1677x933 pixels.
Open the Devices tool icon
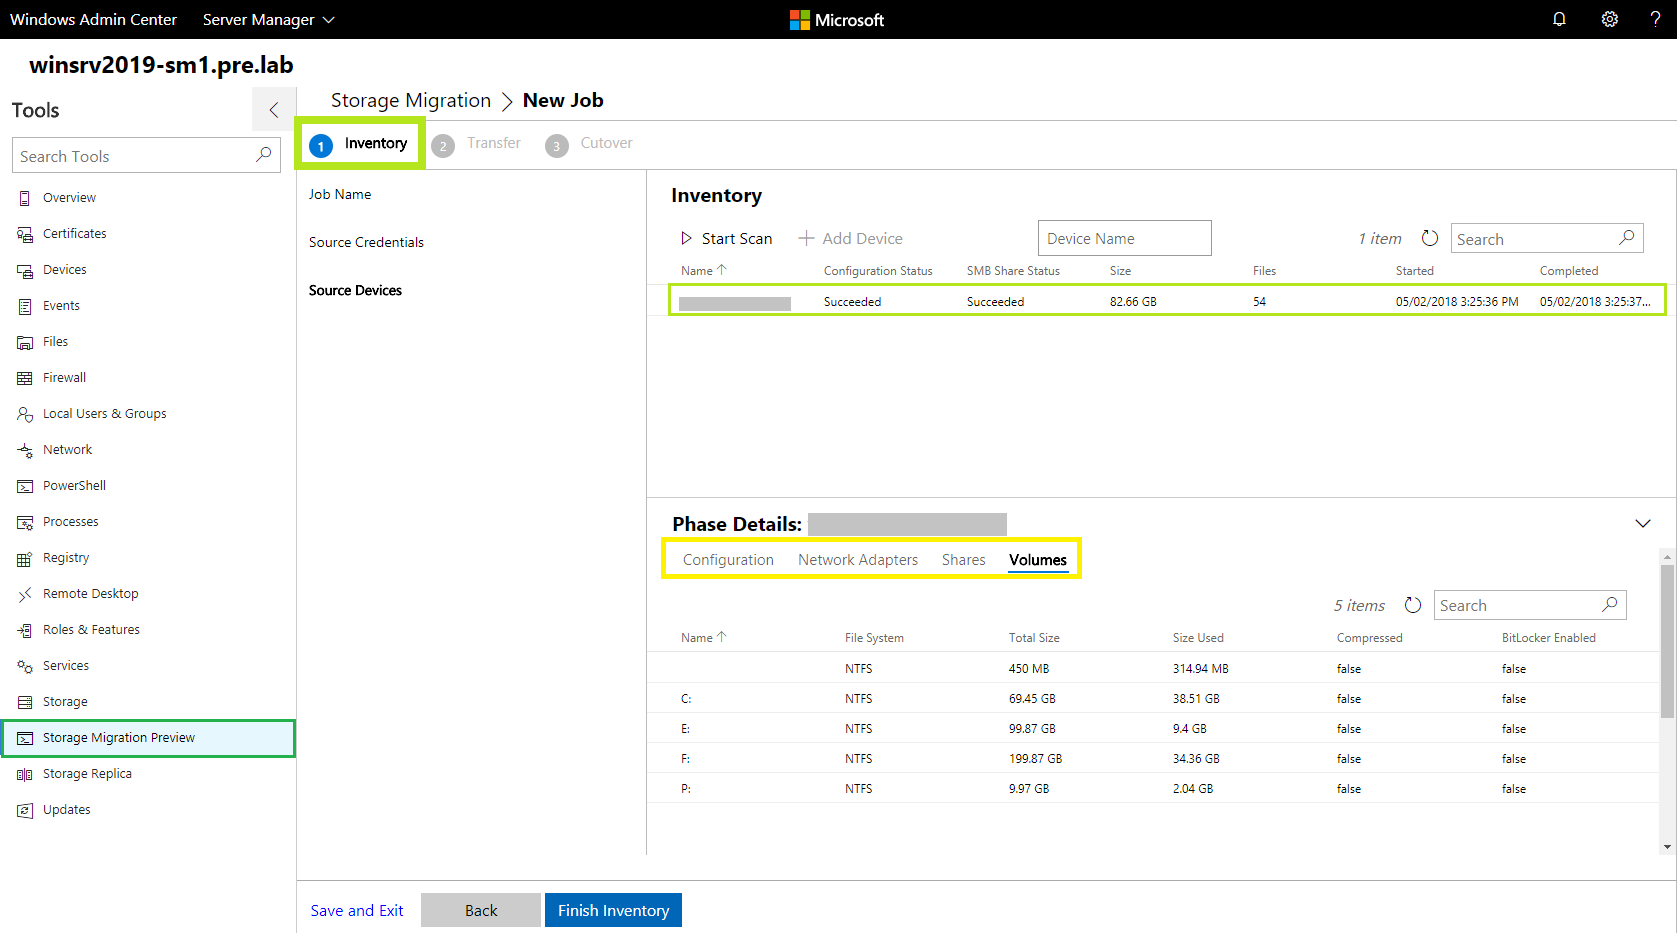[25, 270]
